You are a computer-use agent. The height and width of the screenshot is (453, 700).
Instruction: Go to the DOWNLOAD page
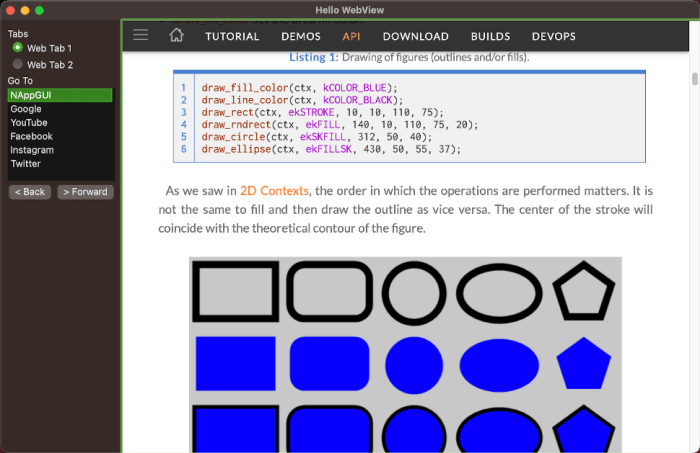pyautogui.click(x=415, y=36)
